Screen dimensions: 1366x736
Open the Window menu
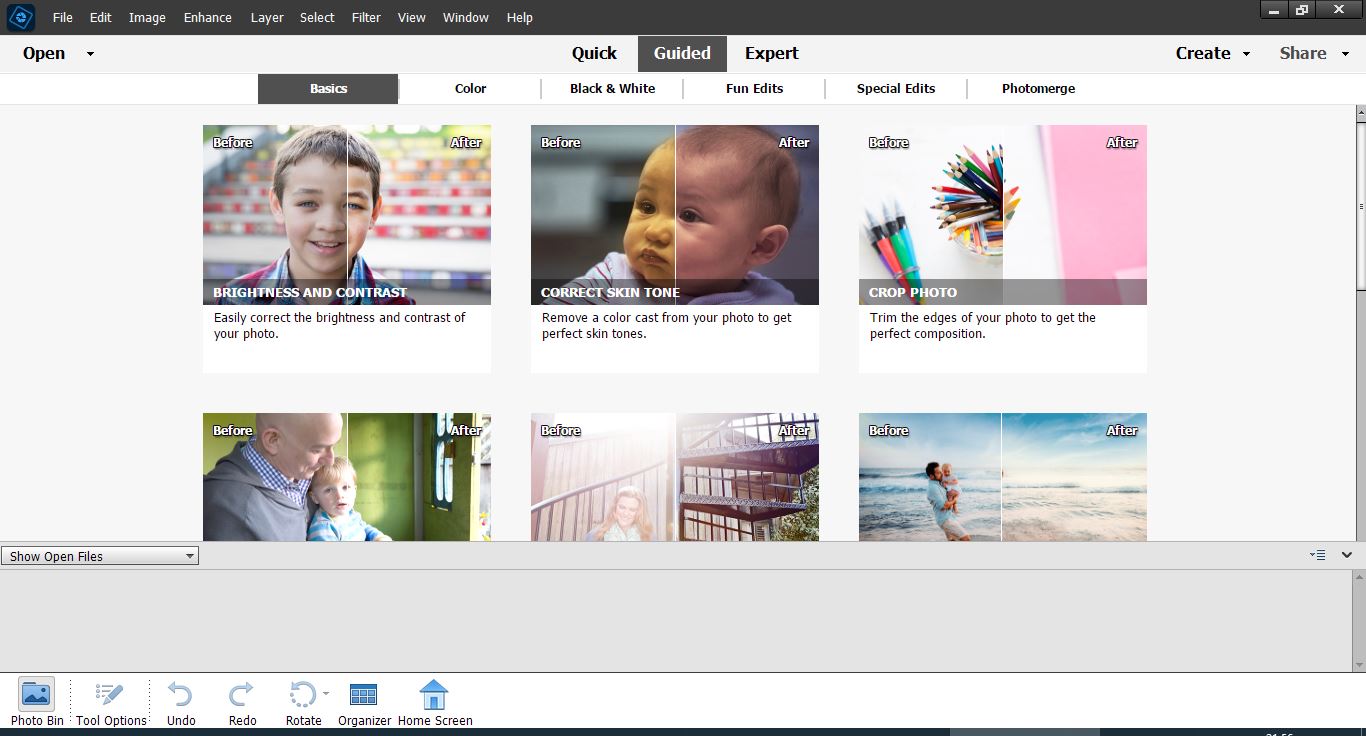466,17
